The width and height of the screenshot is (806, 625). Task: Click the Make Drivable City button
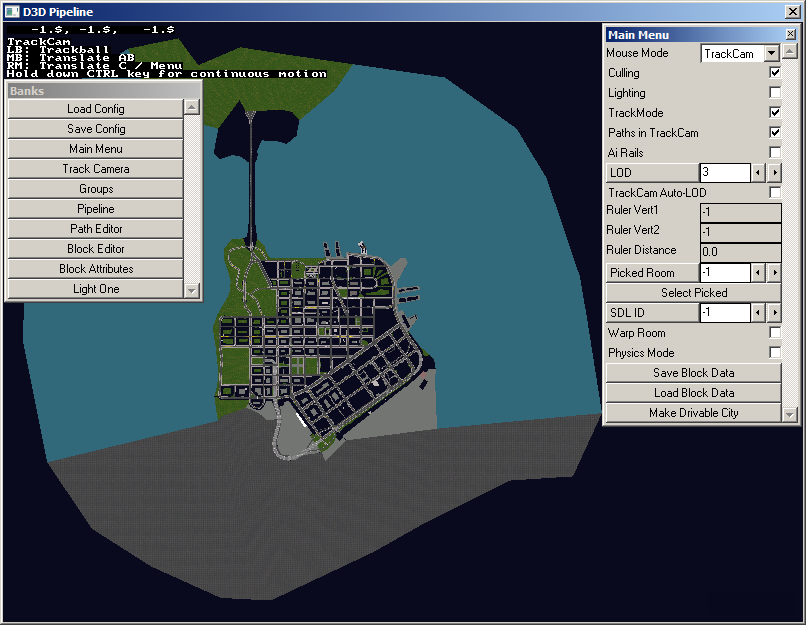click(693, 413)
